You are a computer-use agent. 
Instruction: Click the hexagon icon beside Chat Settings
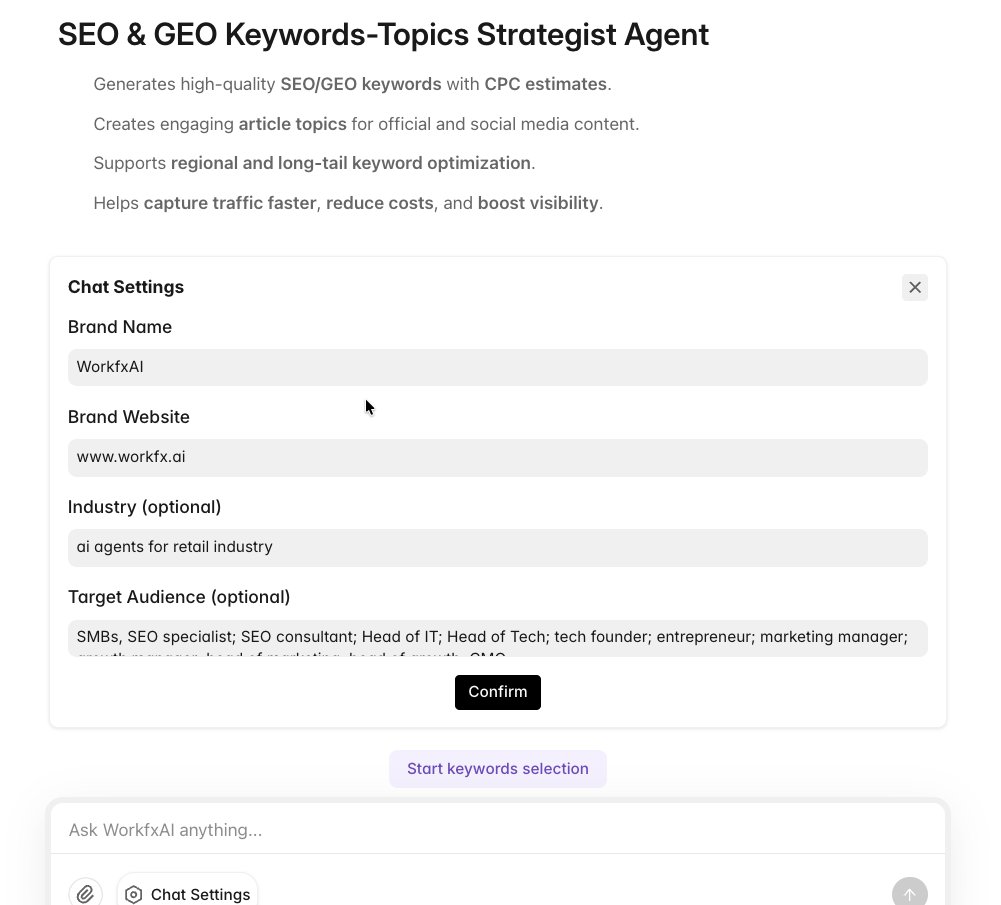point(134,894)
